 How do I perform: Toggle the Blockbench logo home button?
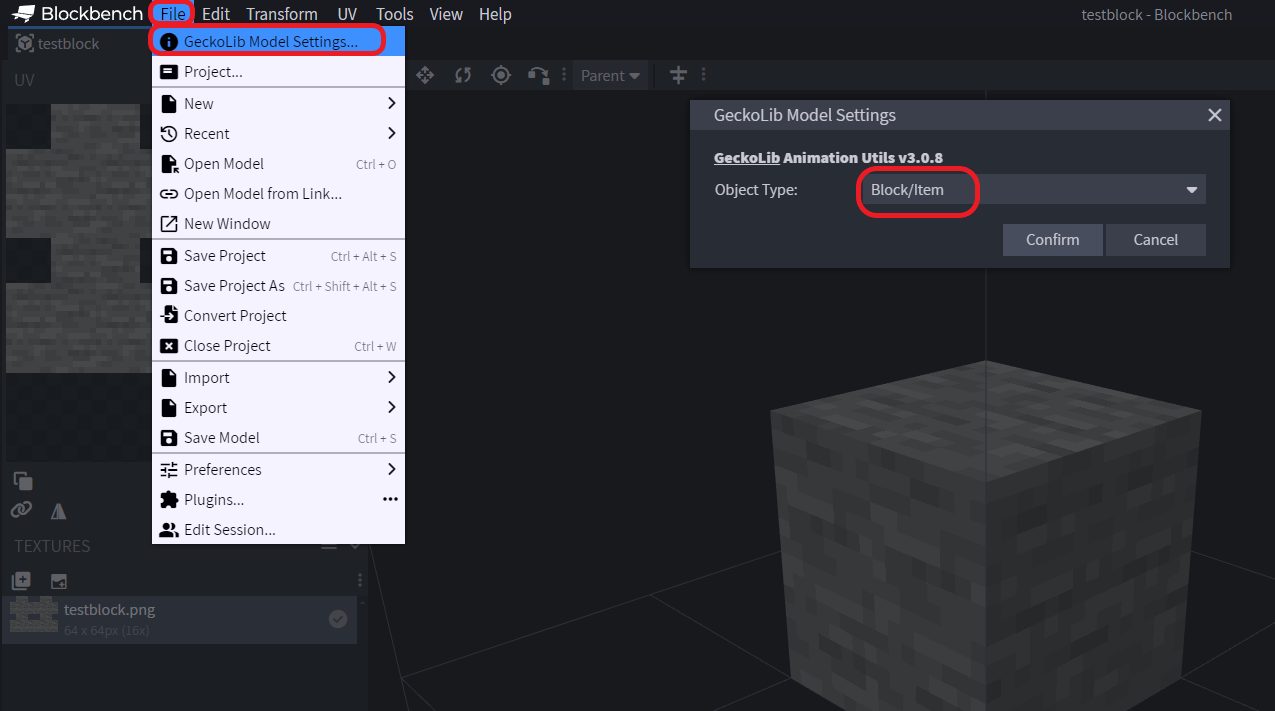click(x=24, y=13)
